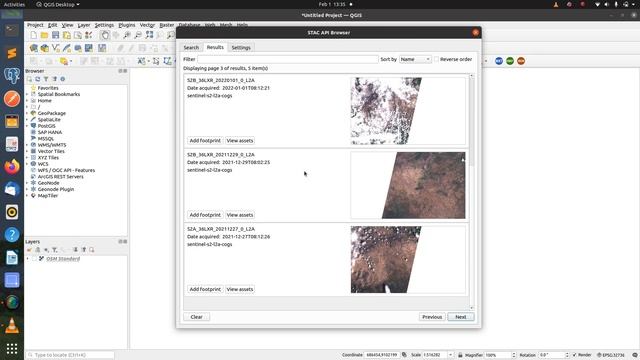Expand the PostGIS browser item

point(28,126)
